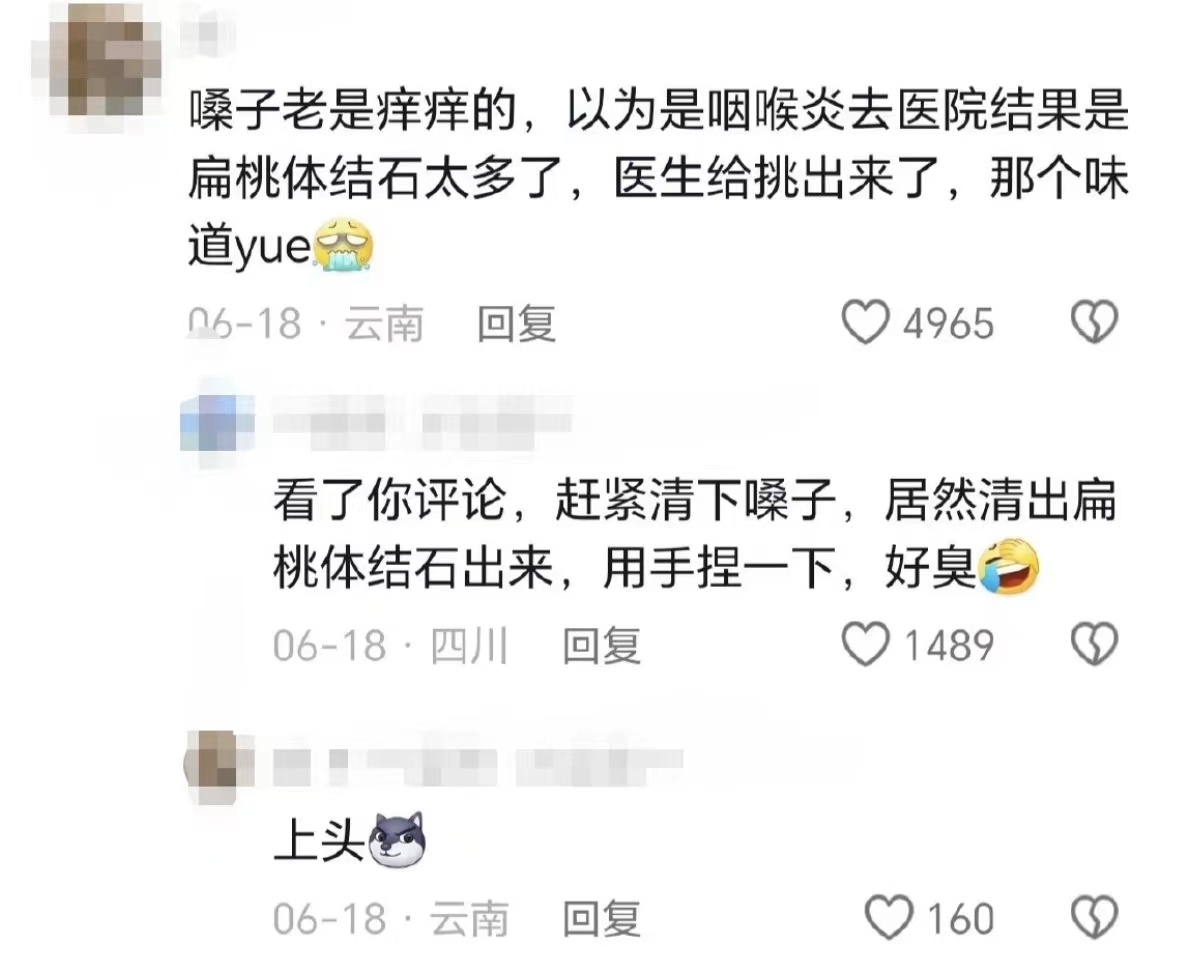Reply to the 上头 comment

coord(602,919)
